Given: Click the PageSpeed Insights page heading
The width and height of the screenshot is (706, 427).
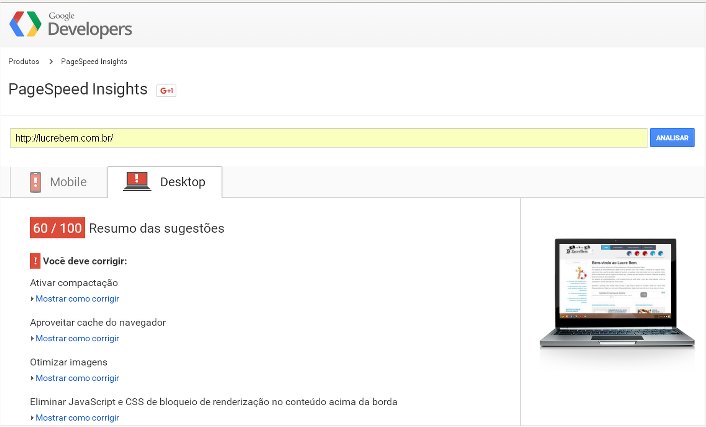Looking at the screenshot, I should pyautogui.click(x=78, y=89).
